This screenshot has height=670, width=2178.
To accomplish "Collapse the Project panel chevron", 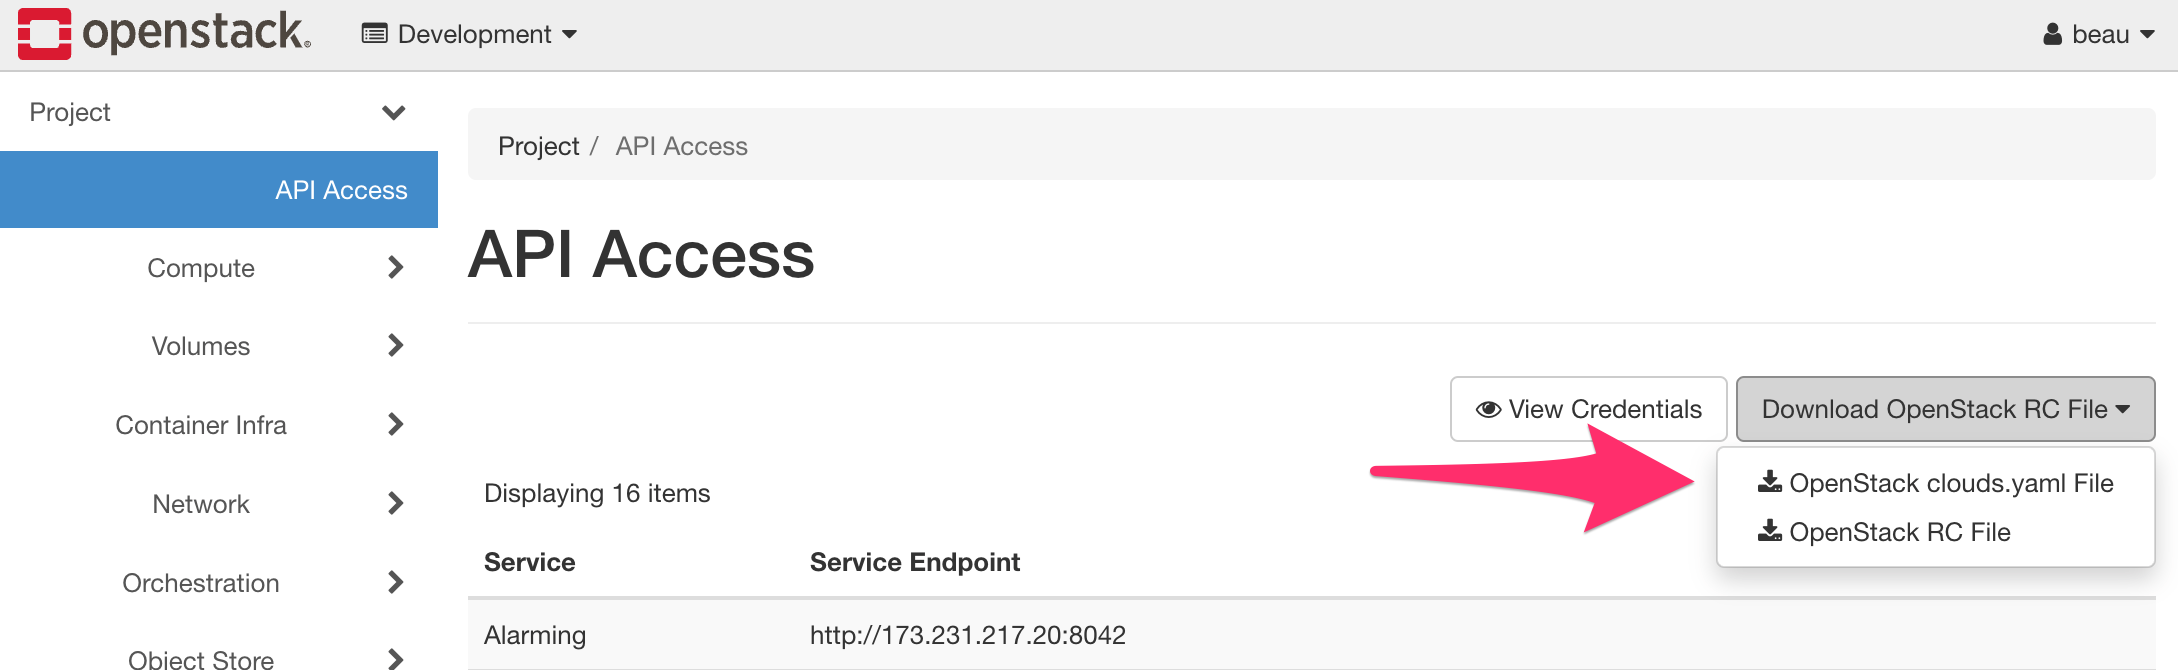I will click(394, 112).
